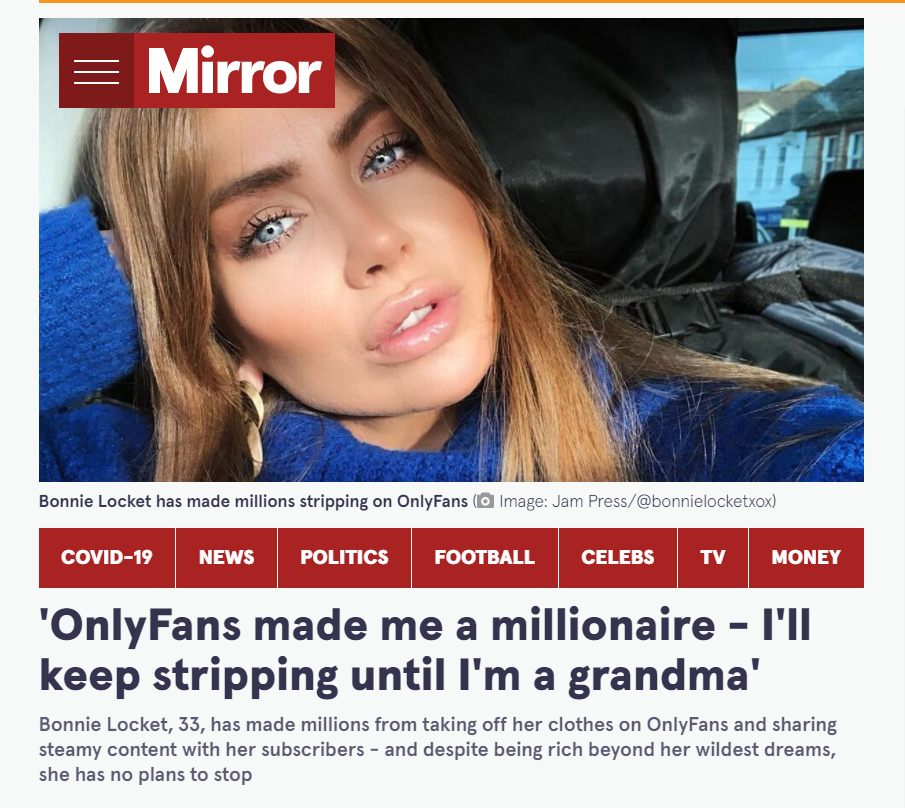Click the @bonnielocketxox handle in the credit

click(x=704, y=501)
